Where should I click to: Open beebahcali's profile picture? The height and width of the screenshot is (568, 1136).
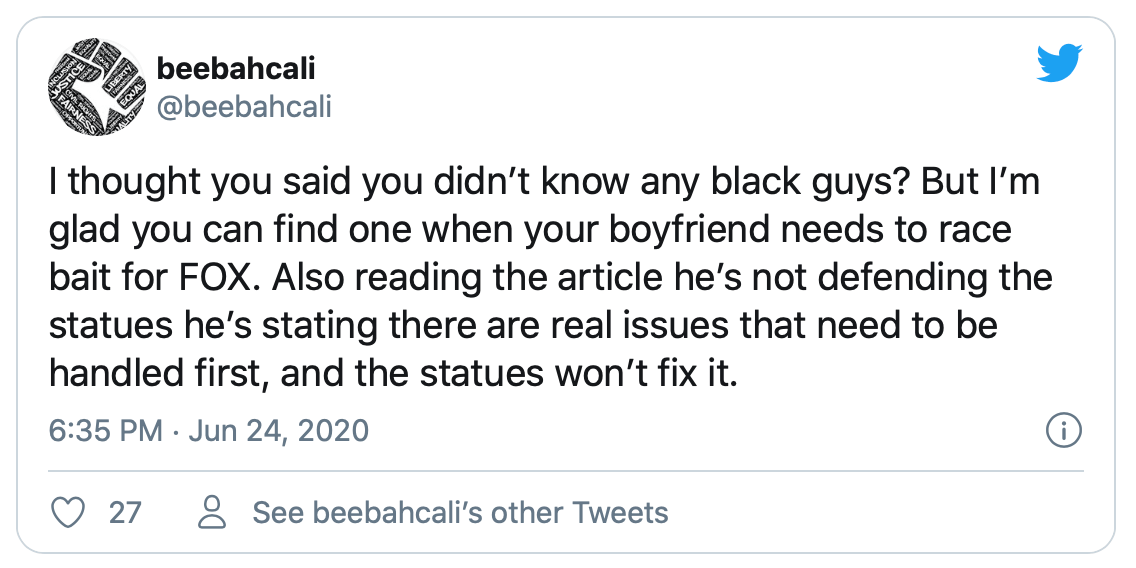coord(91,93)
